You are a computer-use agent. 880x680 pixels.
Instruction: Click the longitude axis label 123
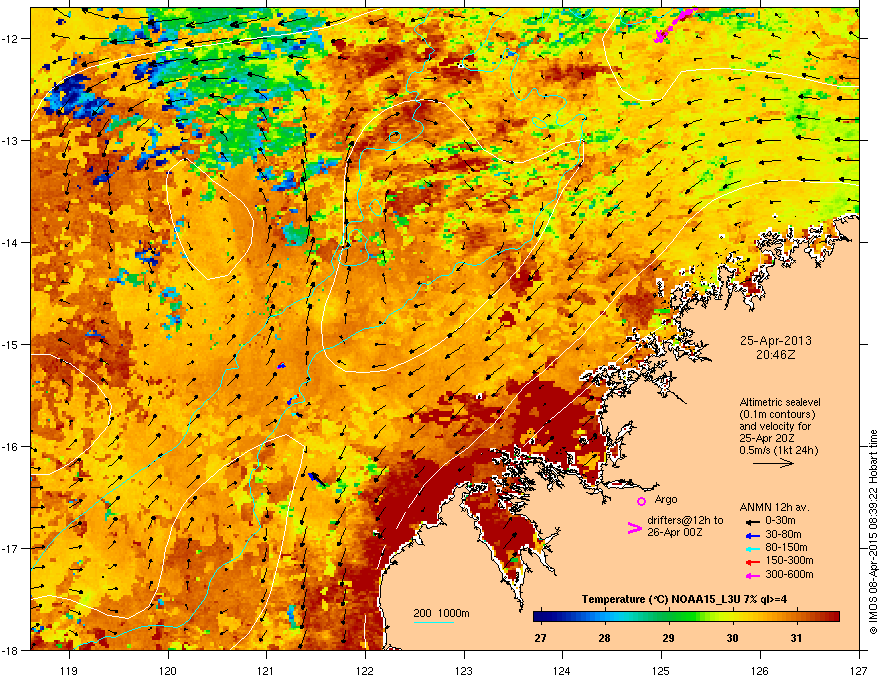point(464,670)
